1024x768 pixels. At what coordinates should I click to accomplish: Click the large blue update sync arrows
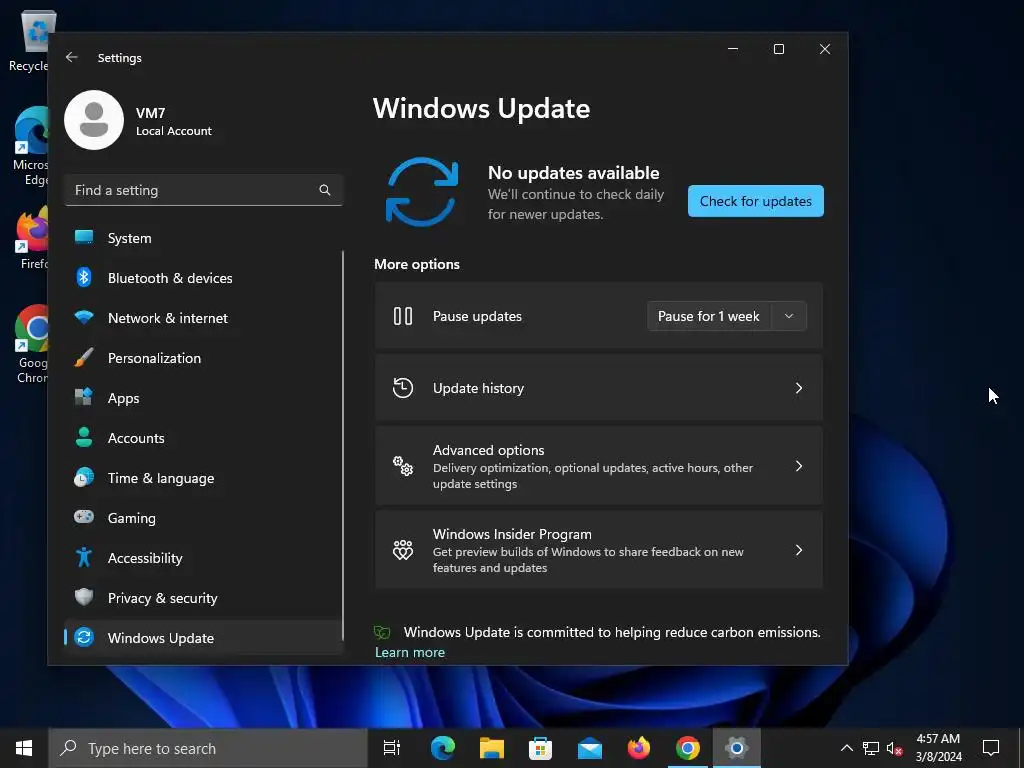click(x=422, y=192)
